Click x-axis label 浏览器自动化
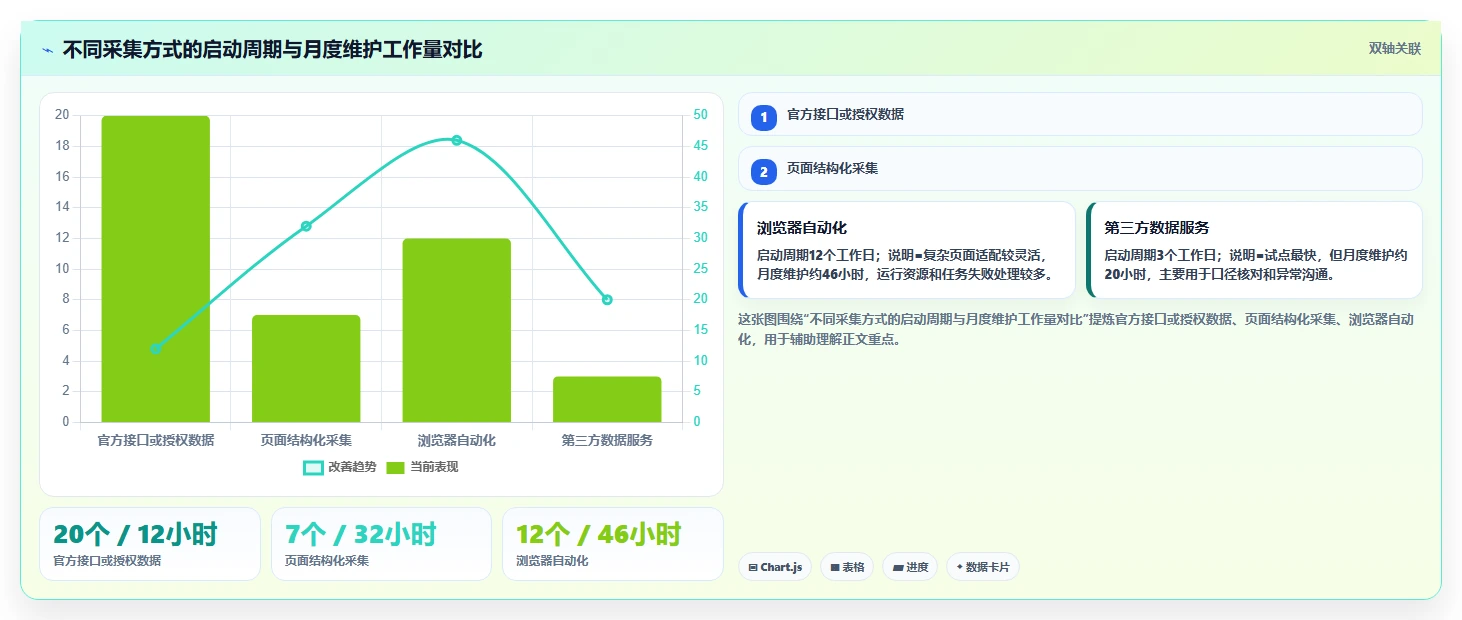 point(457,440)
